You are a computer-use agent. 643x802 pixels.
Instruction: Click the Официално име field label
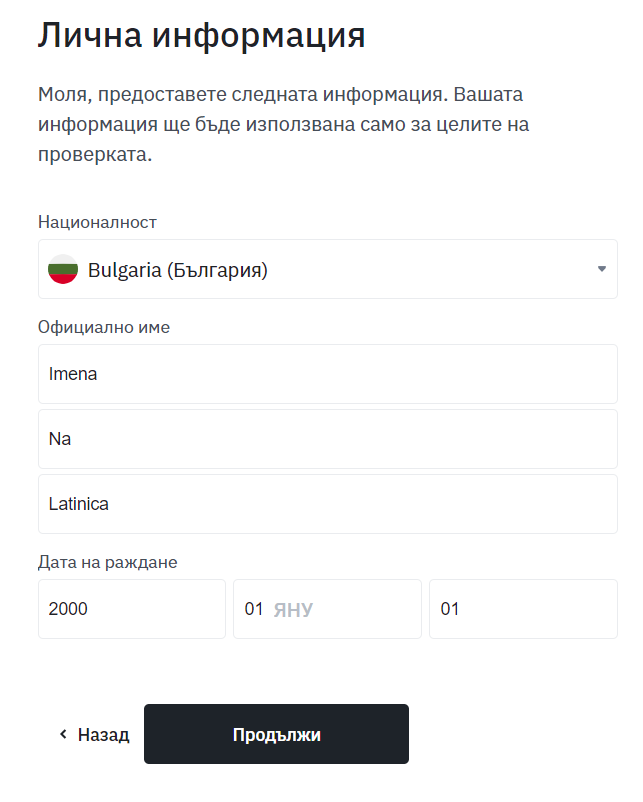104,327
